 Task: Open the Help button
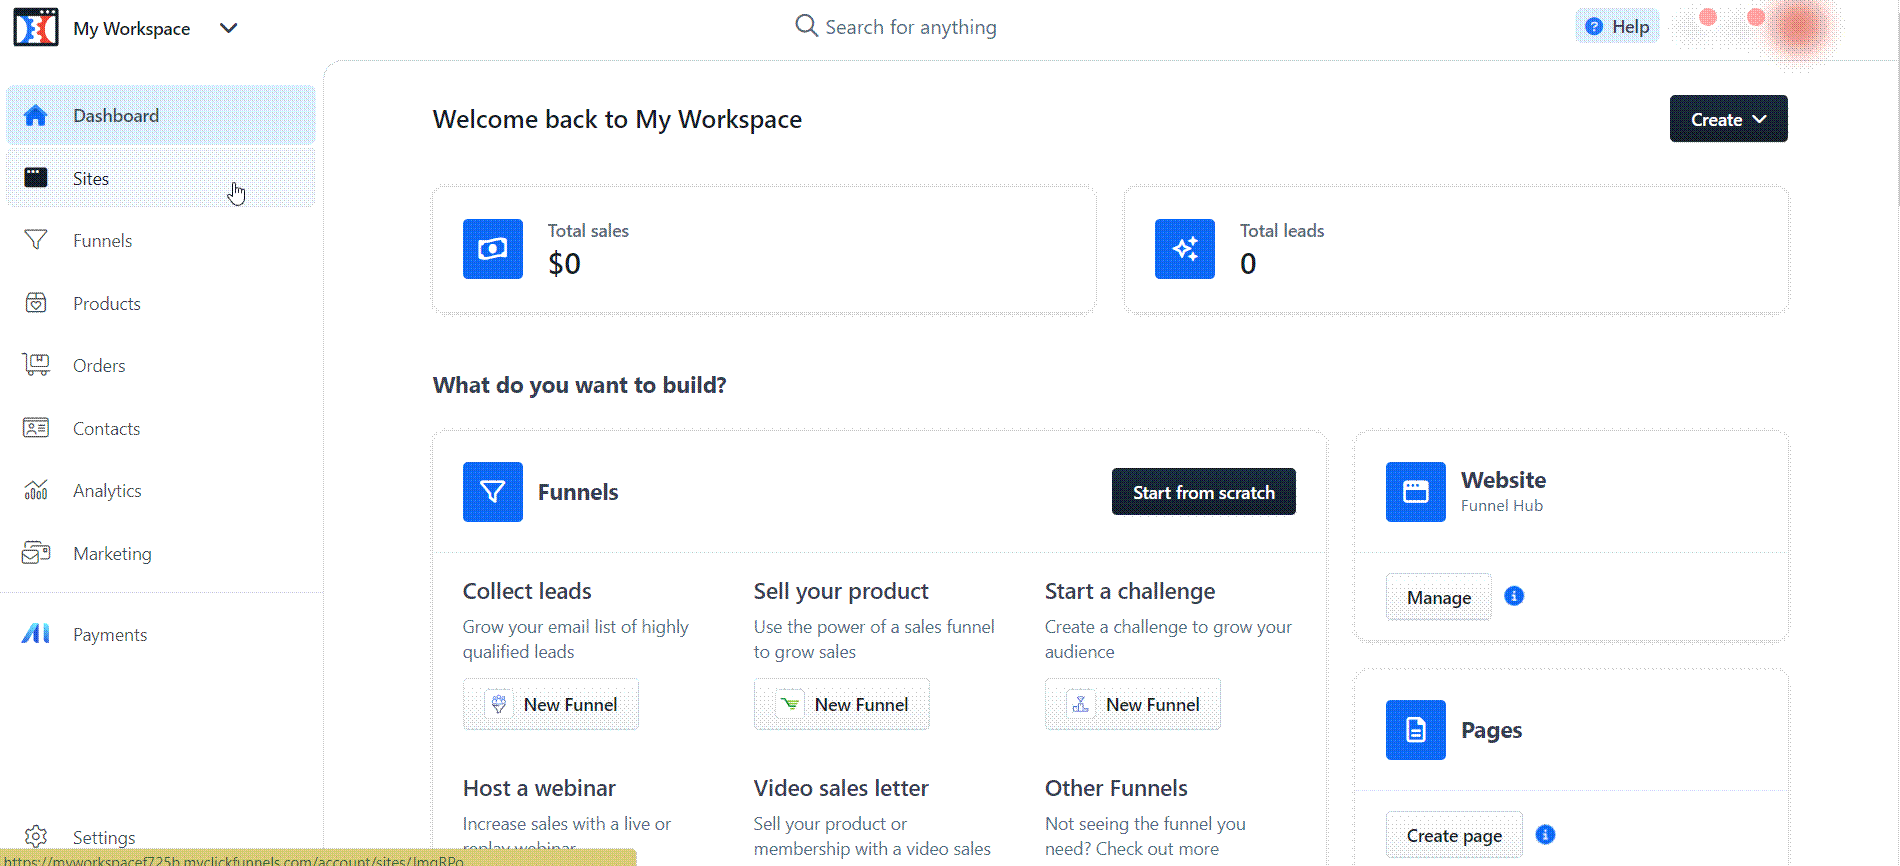(x=1617, y=27)
